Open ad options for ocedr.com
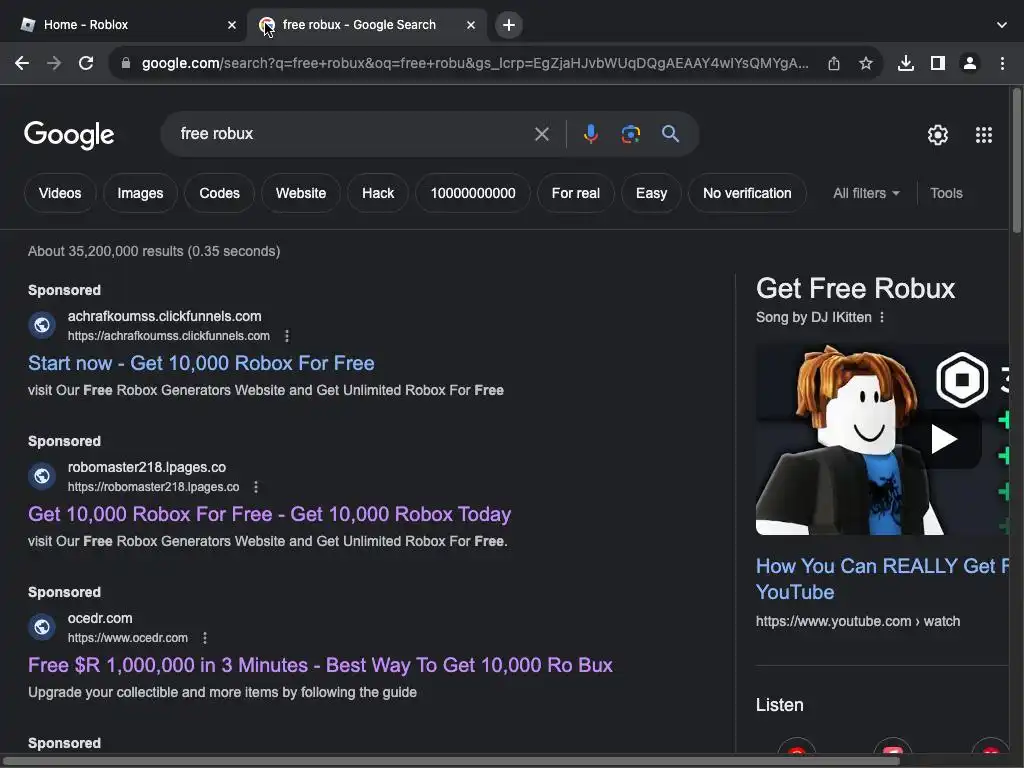 [205, 637]
